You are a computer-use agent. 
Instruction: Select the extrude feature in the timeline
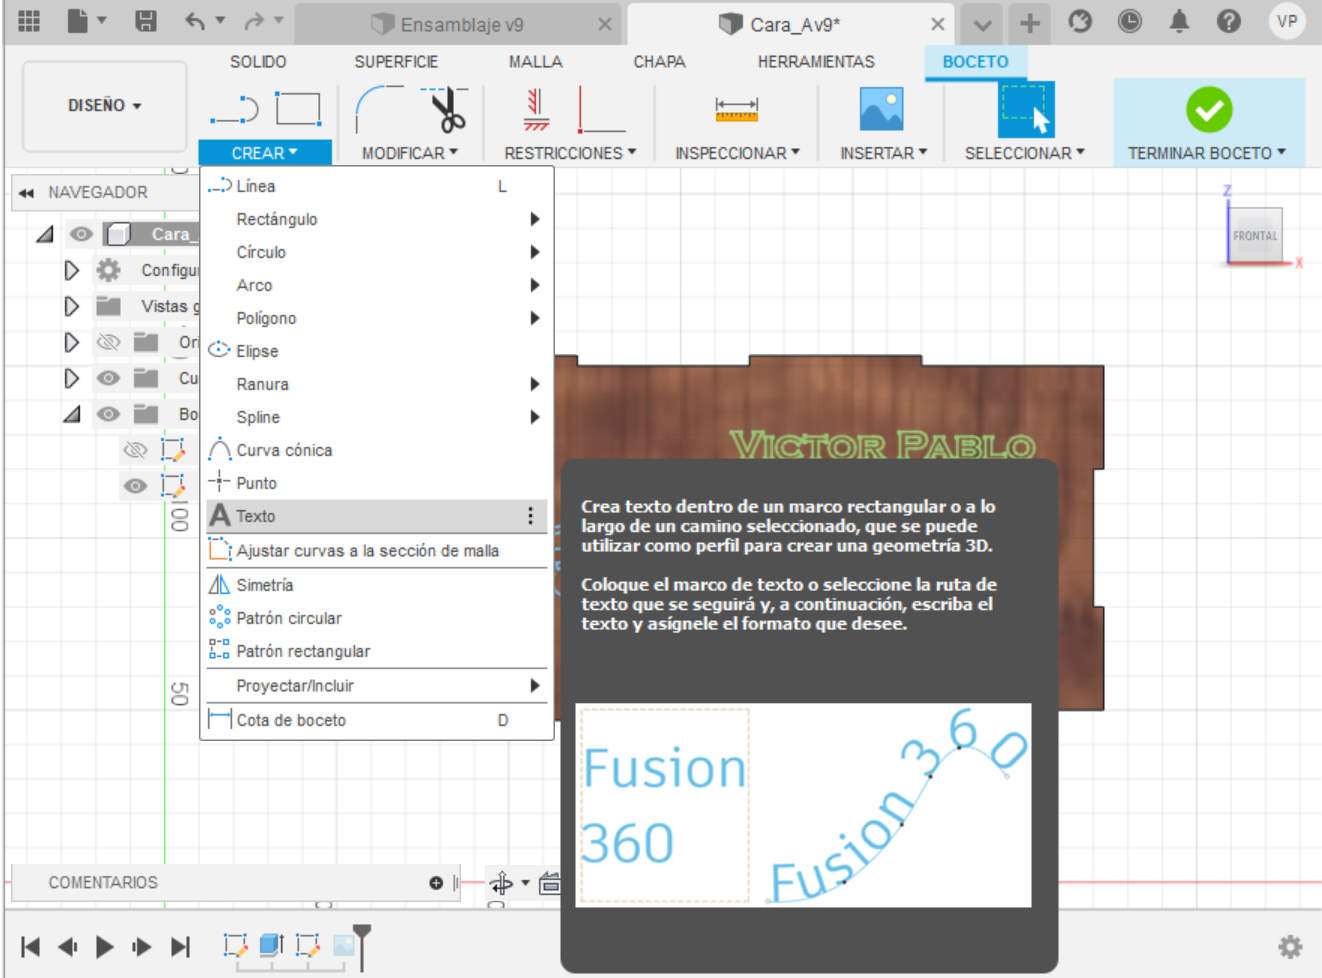click(271, 944)
